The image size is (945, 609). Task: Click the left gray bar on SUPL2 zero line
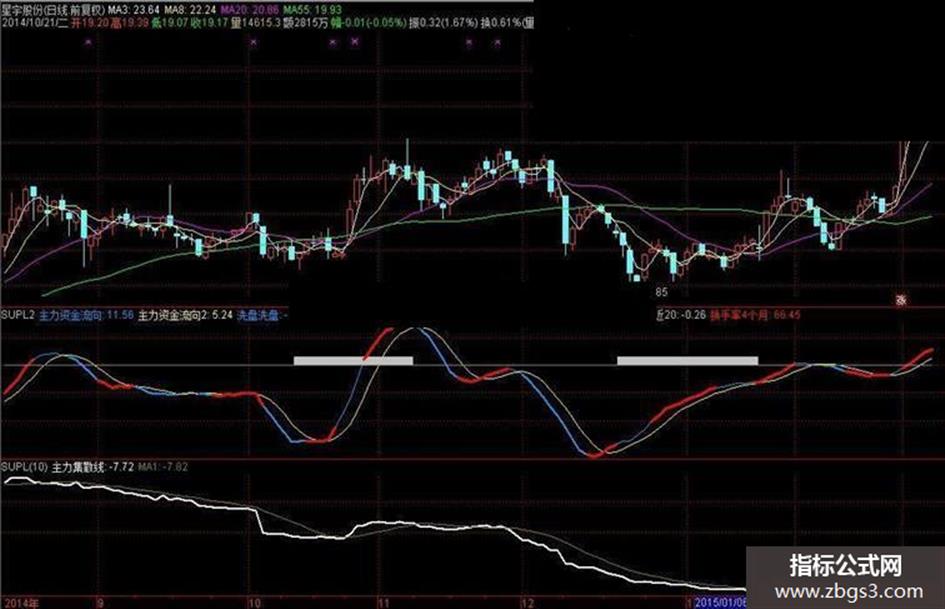353,361
